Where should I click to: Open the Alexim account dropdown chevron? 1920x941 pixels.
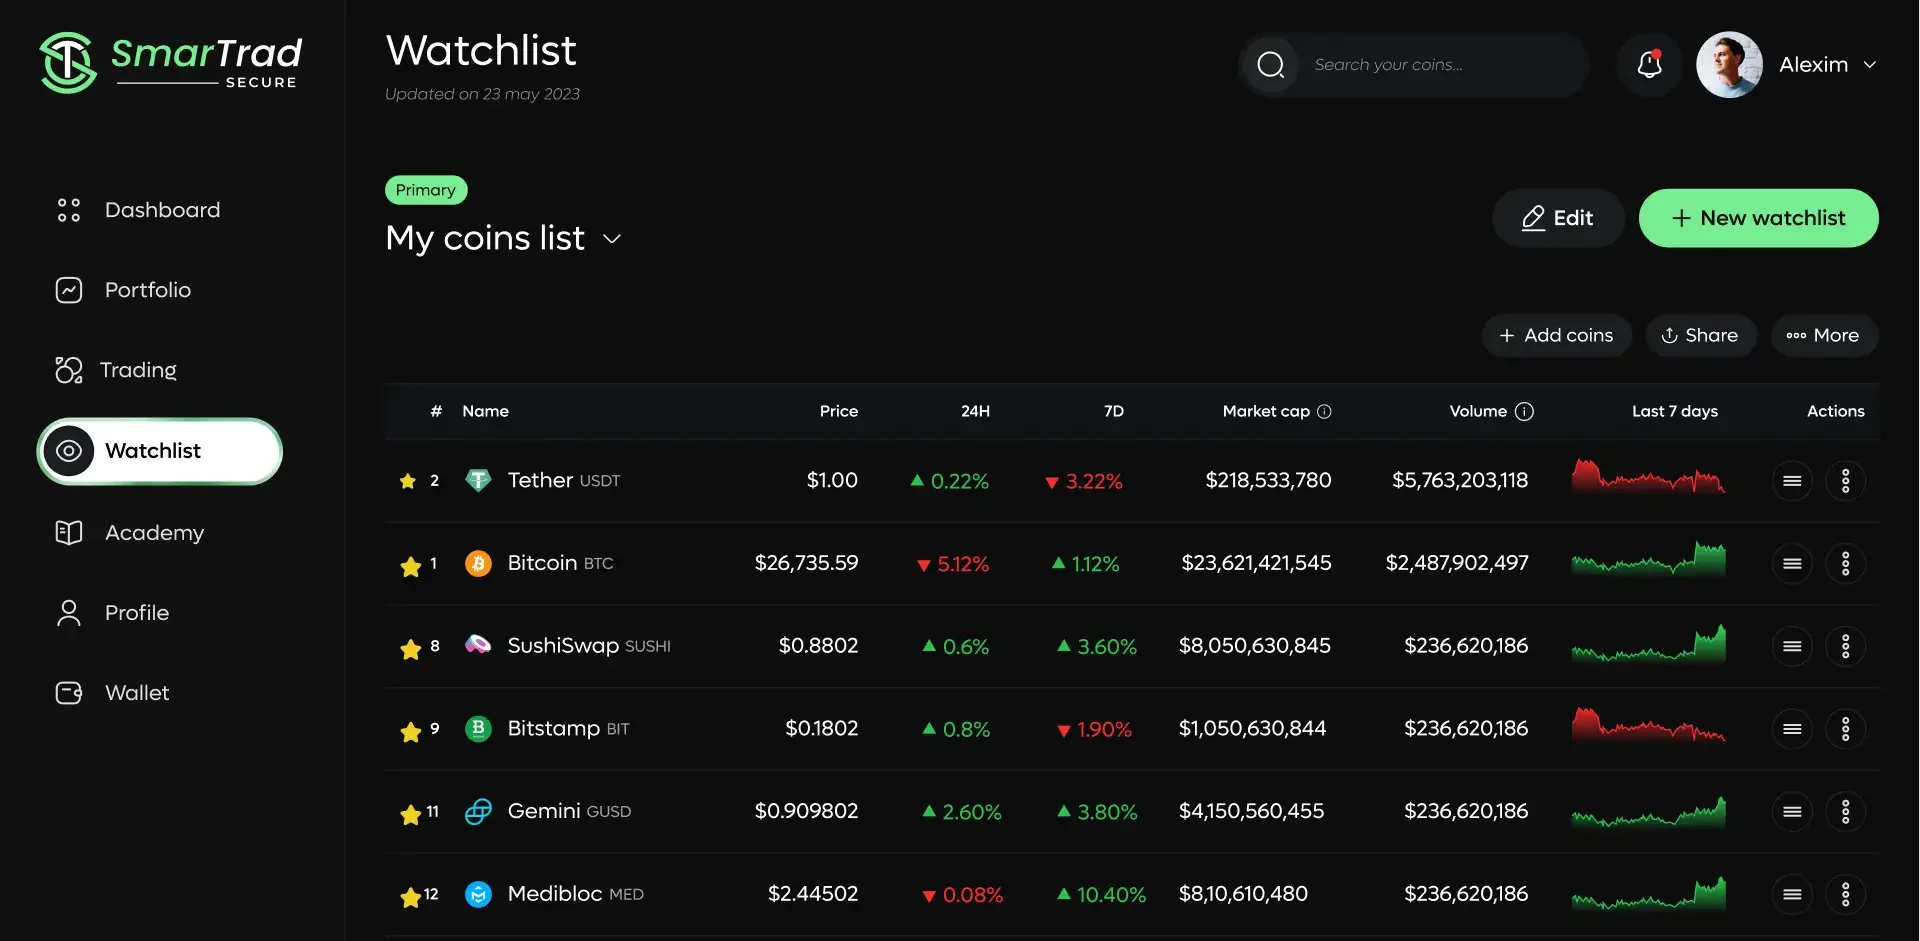point(1869,65)
